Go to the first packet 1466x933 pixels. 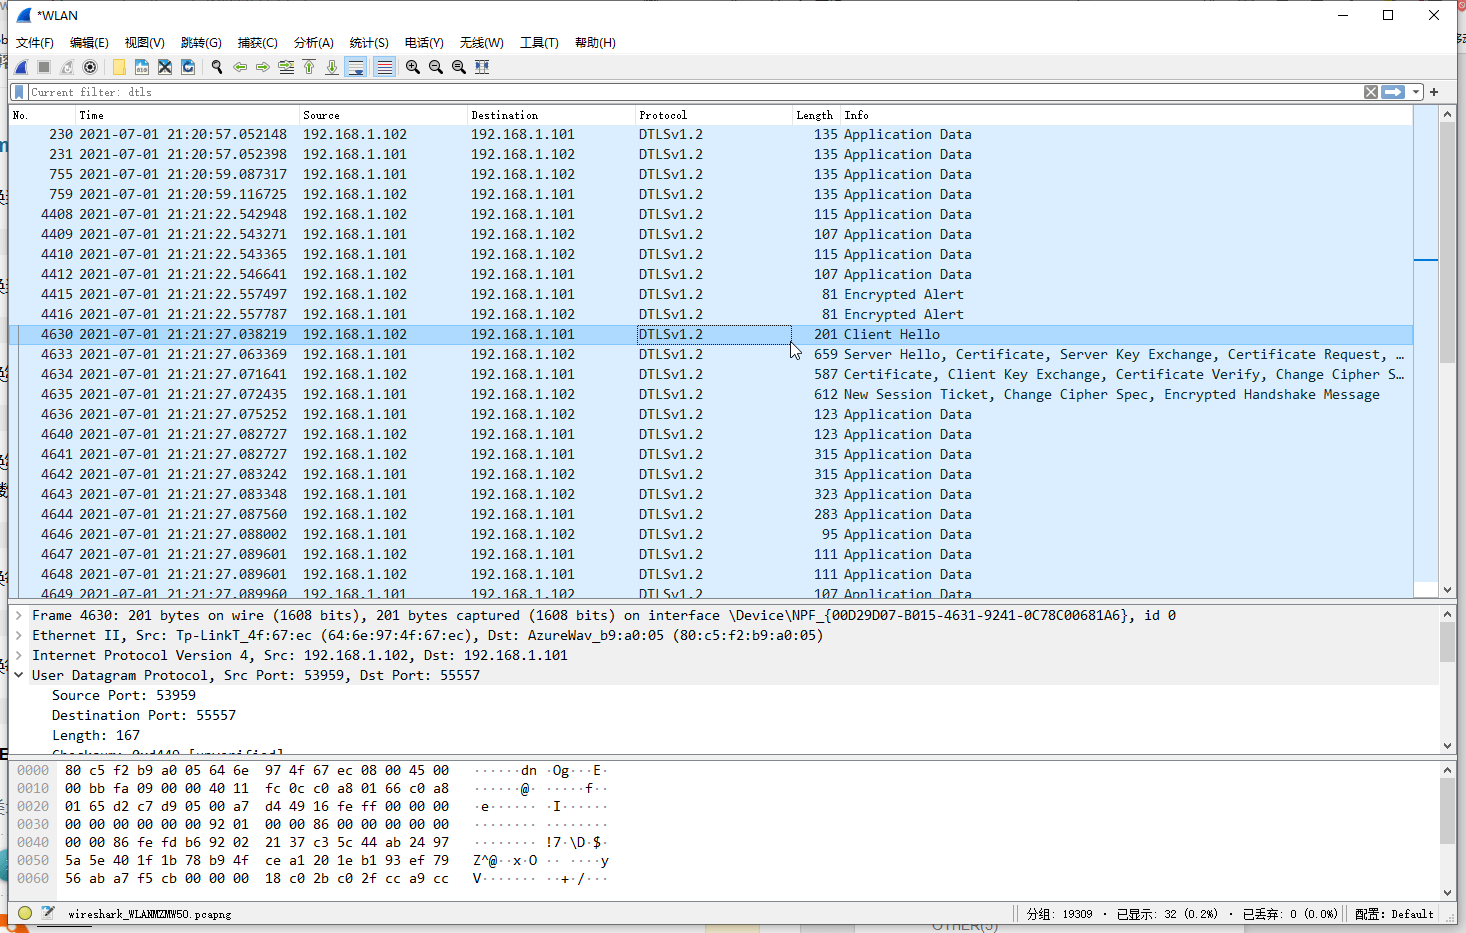309,67
